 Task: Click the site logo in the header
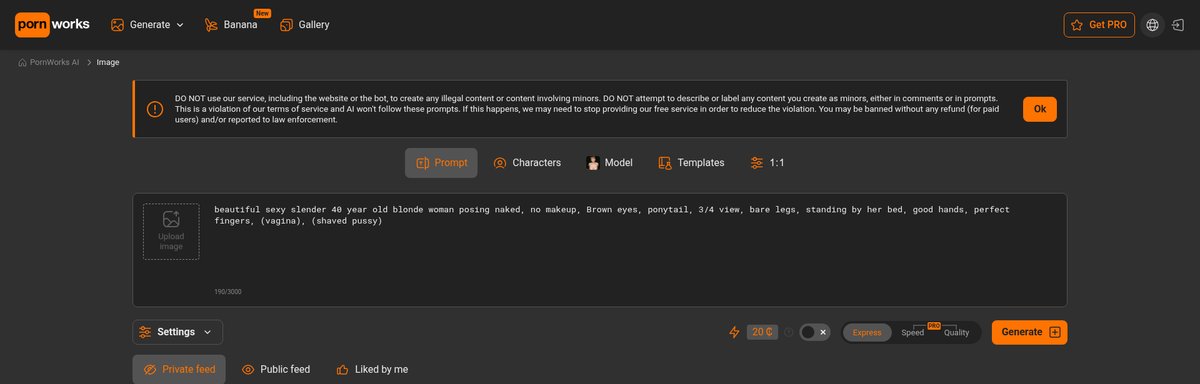tap(52, 25)
